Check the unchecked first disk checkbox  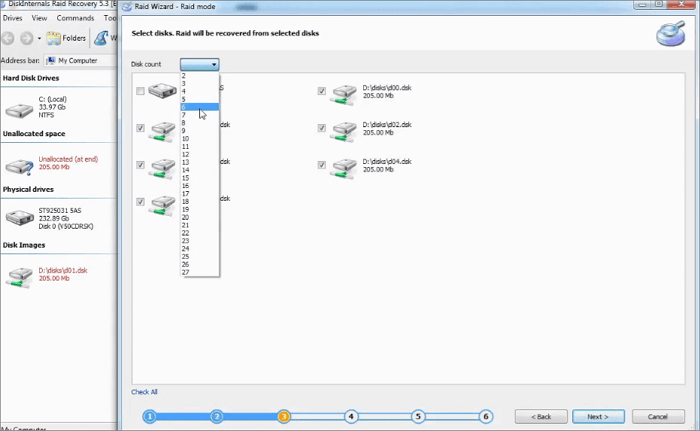[140, 92]
